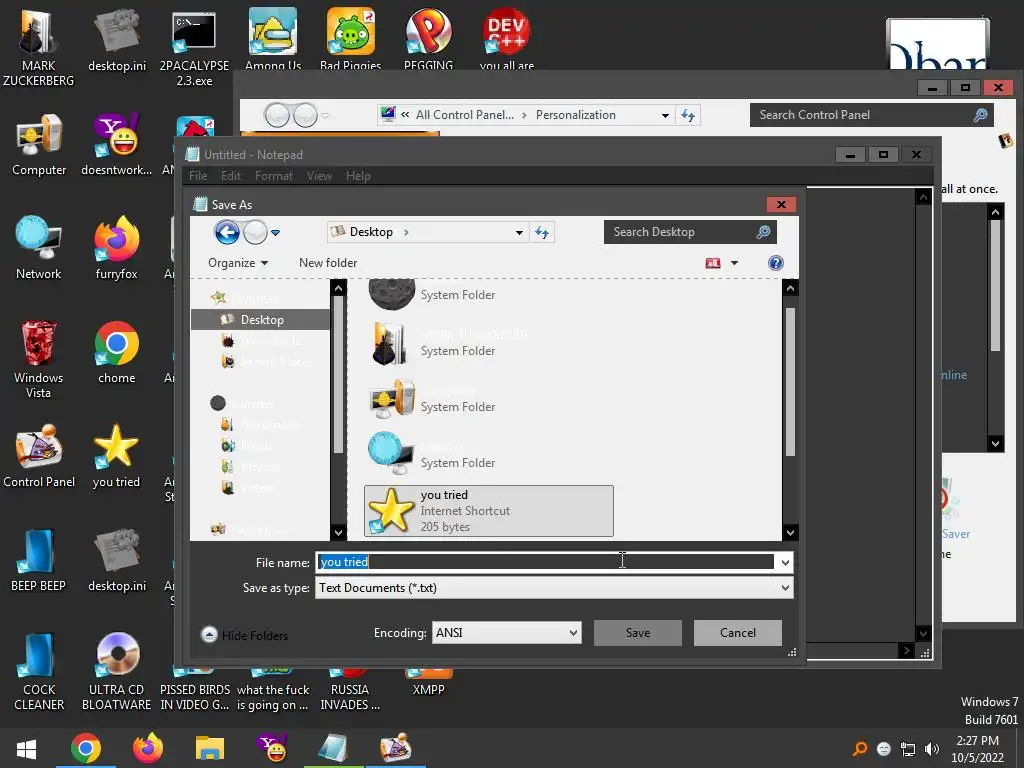The width and height of the screenshot is (1024, 768).
Task: Open Bad Piggies desktop shortcut
Action: click(351, 38)
